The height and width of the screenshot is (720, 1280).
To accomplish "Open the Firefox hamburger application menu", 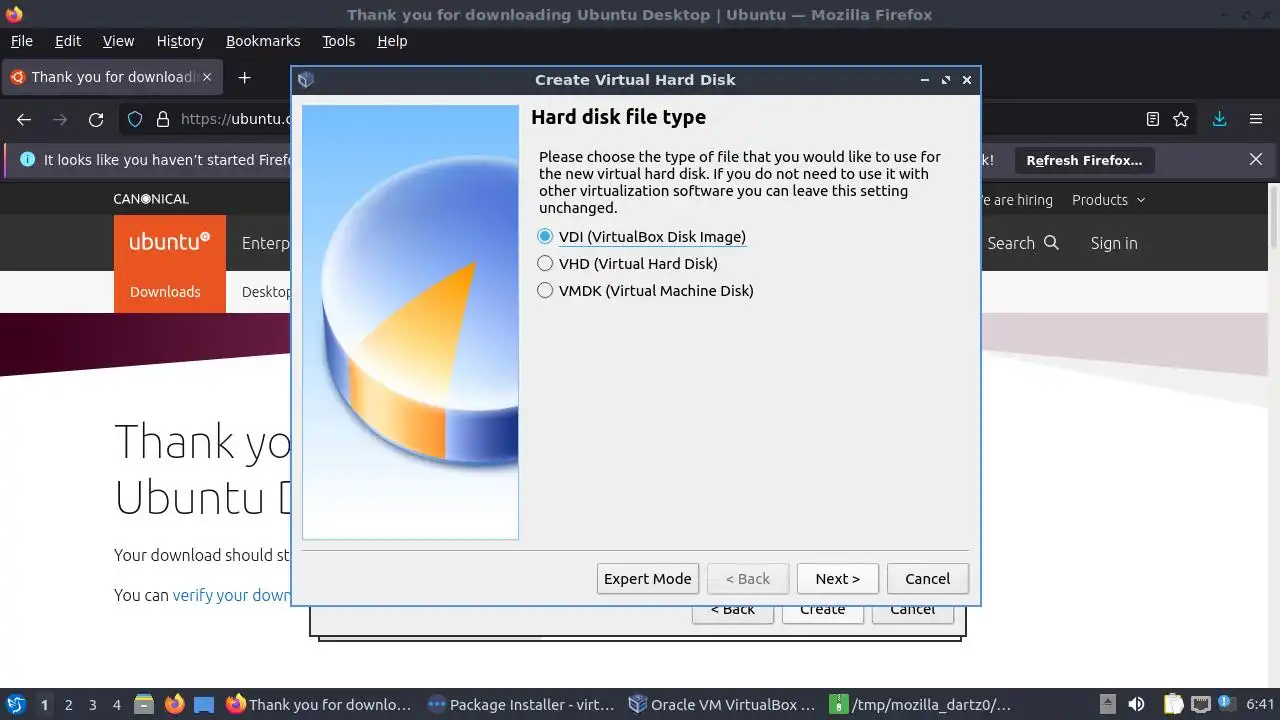I will click(1256, 119).
